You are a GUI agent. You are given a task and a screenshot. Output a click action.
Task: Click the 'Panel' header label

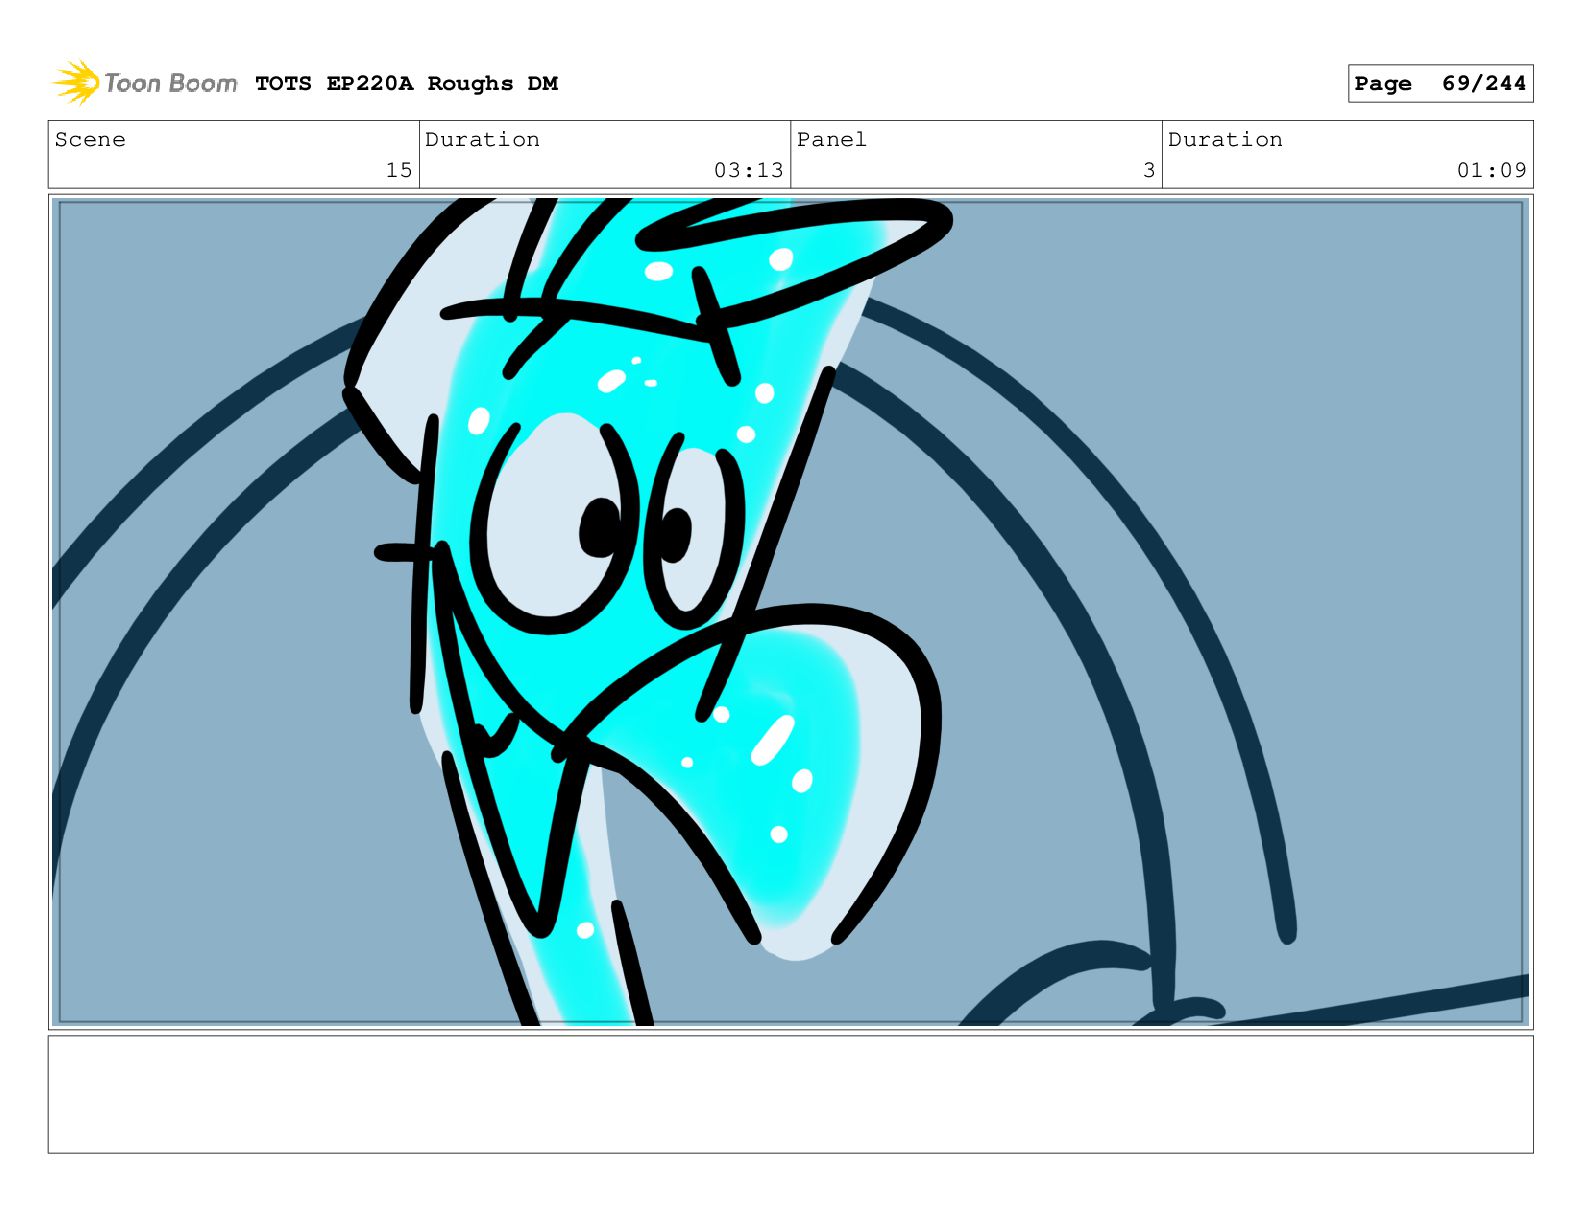tap(831, 140)
